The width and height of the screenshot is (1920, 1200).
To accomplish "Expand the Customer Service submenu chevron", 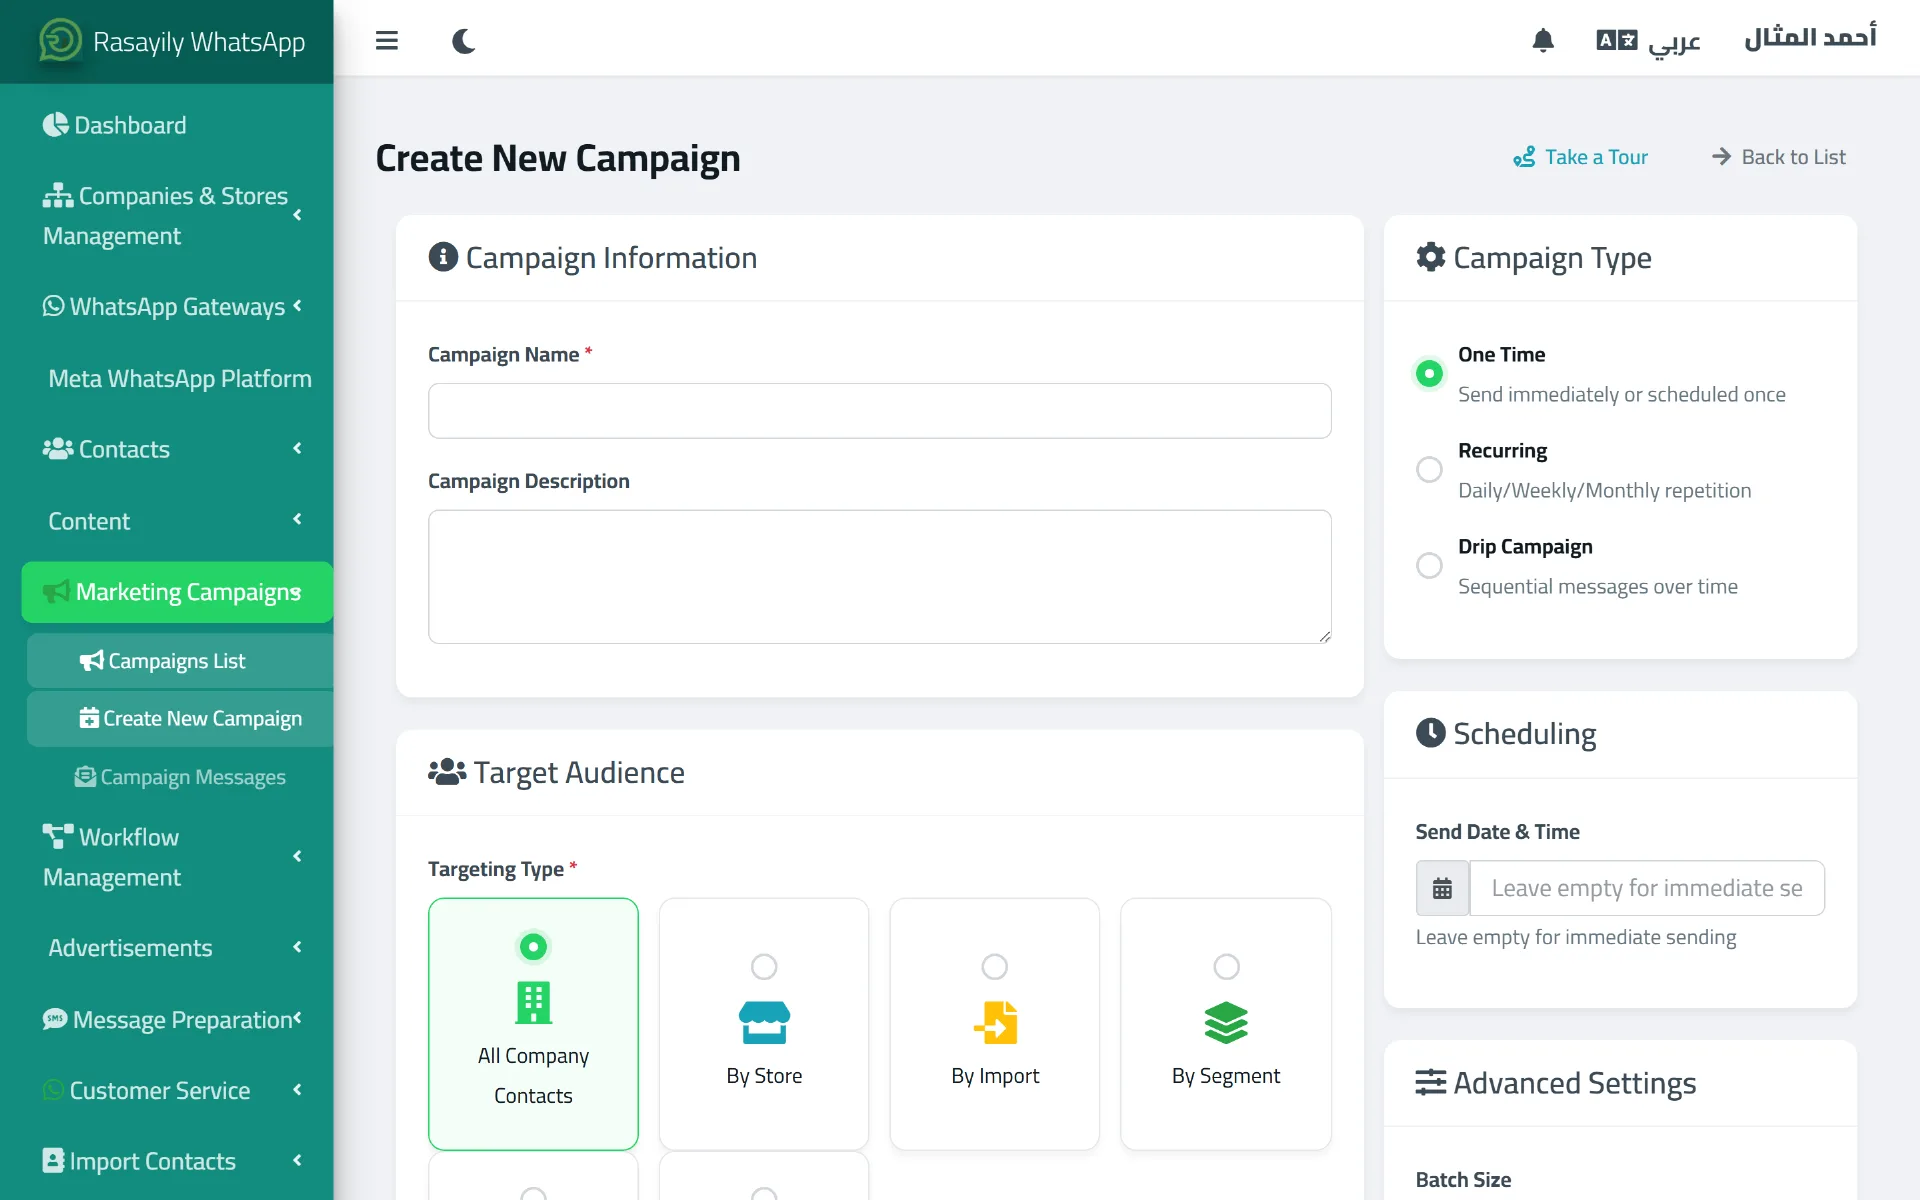I will pos(297,1089).
